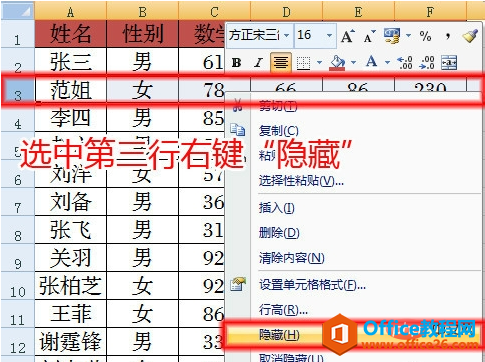Image resolution: width=485 pixels, height=362 pixels.
Task: Click cell with value 31
Action: [202, 230]
